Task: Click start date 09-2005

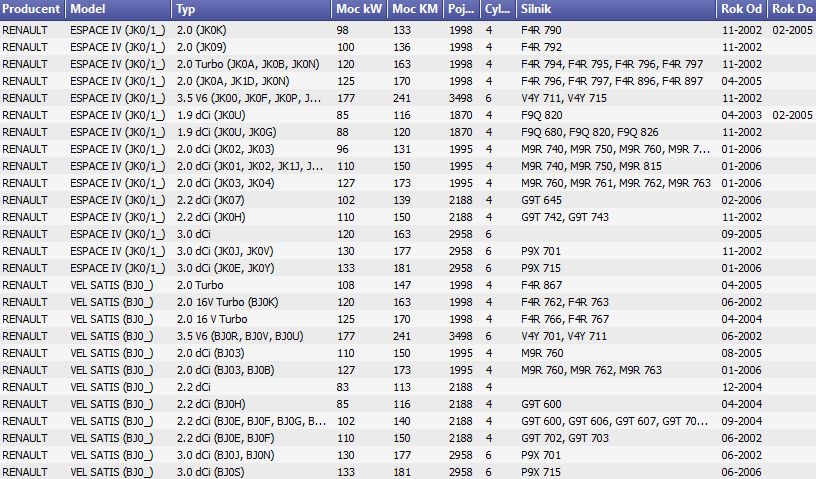Action: coord(742,234)
